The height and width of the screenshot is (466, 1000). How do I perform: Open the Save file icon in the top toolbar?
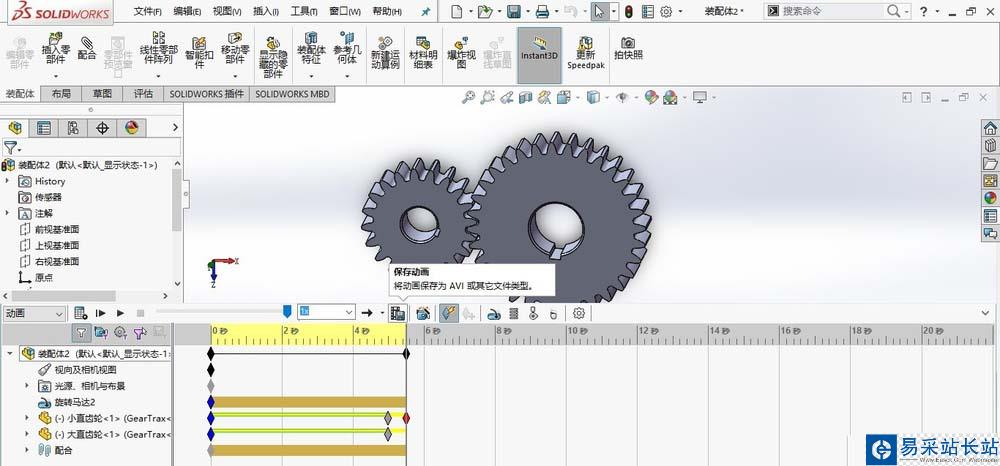[x=513, y=11]
